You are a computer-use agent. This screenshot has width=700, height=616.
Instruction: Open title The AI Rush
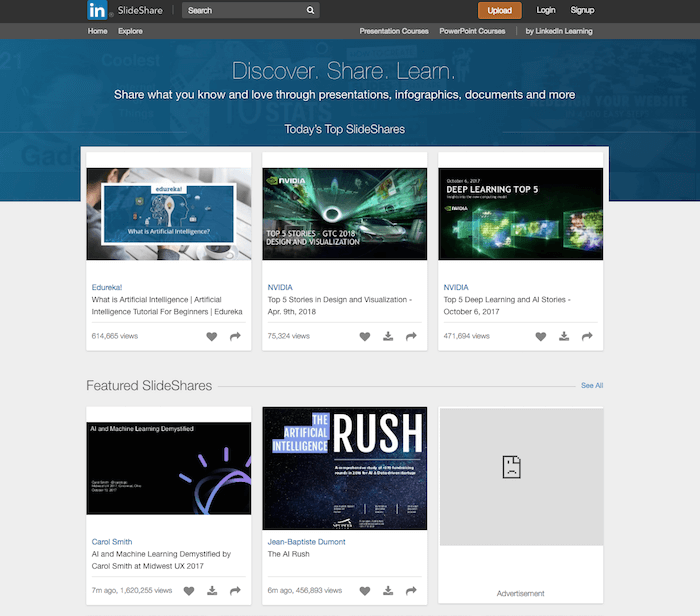tap(288, 554)
